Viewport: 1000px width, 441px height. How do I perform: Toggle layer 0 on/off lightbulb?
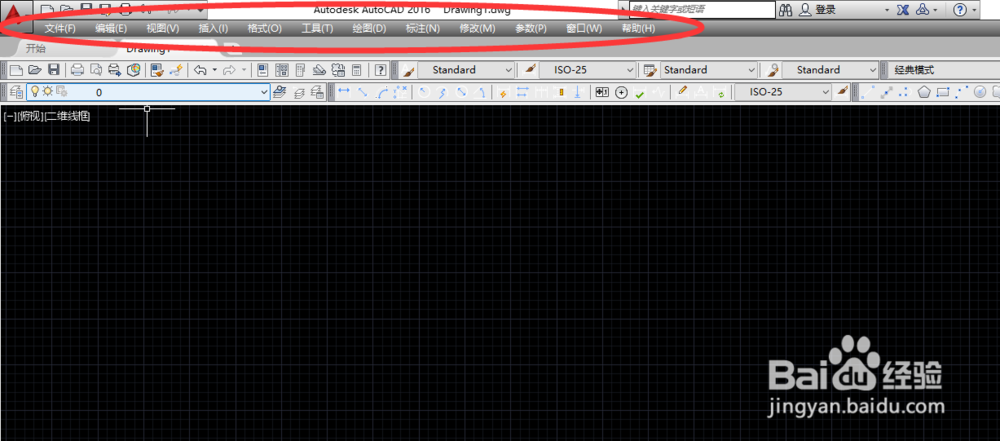pos(34,91)
